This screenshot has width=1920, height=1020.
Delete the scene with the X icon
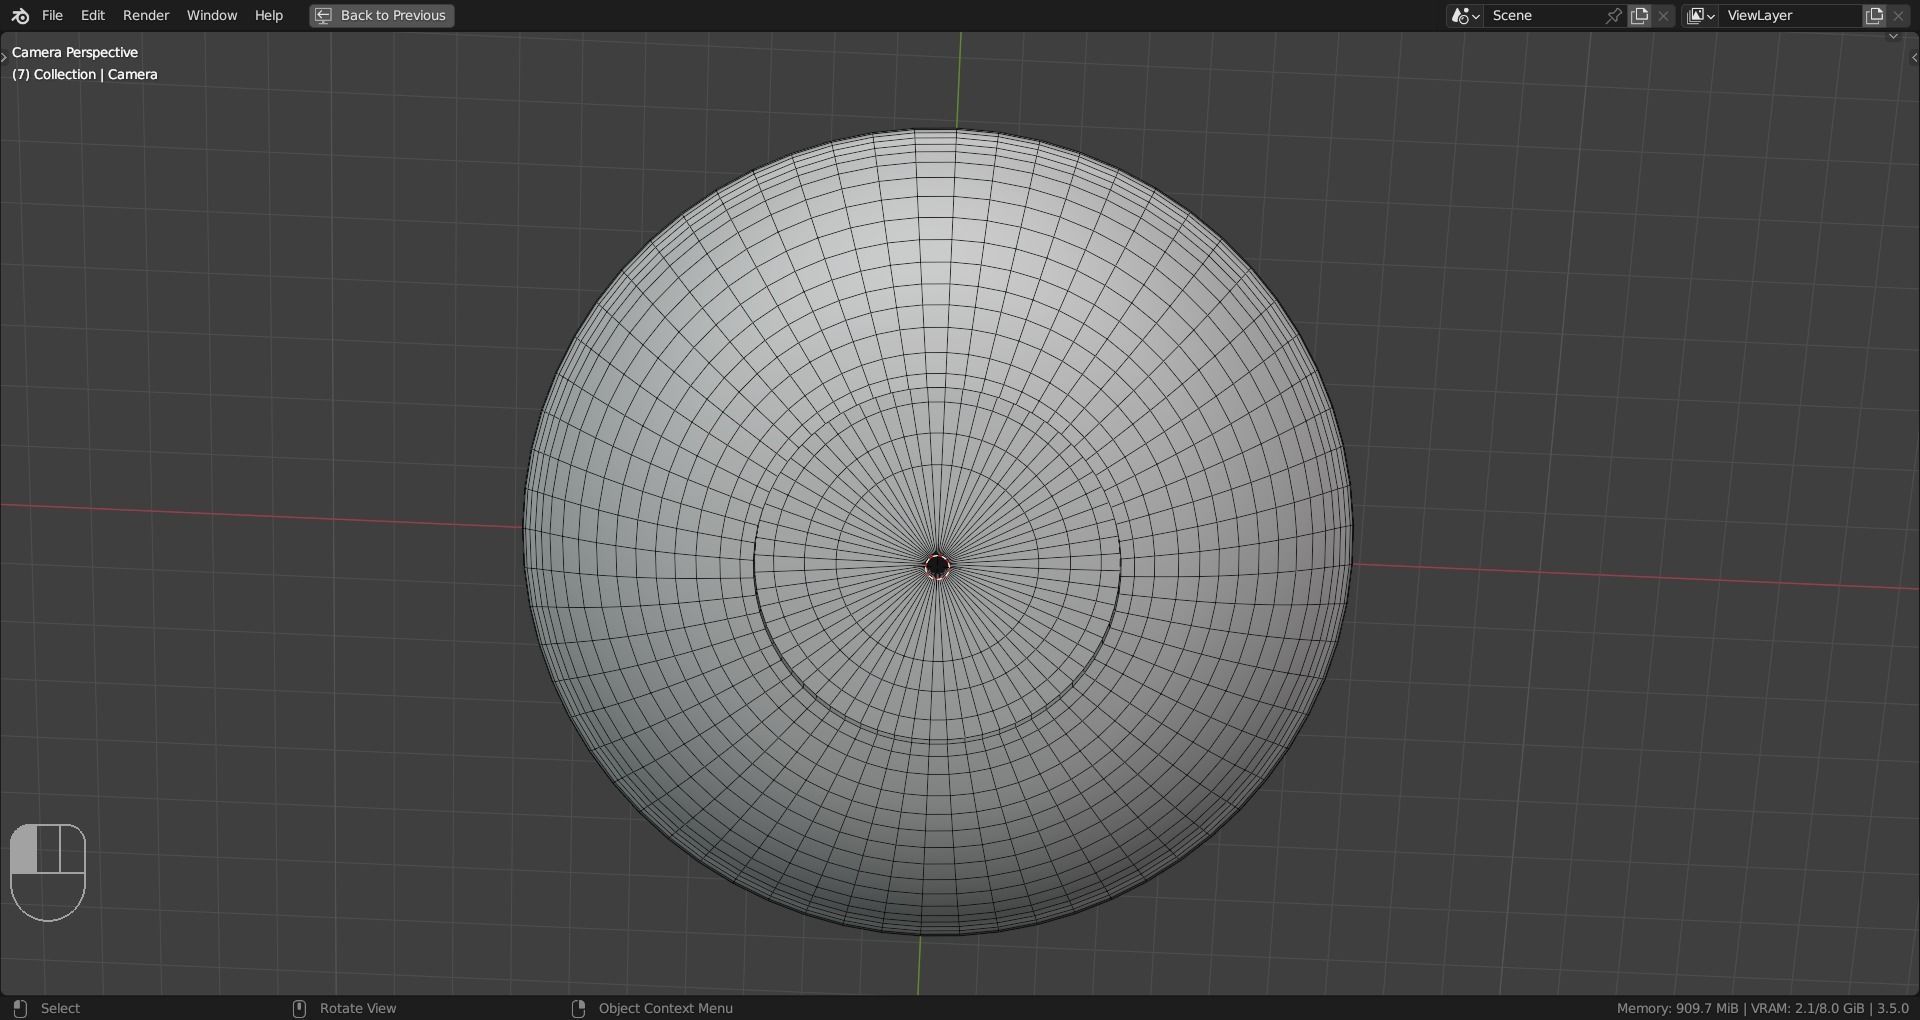pyautogui.click(x=1664, y=16)
